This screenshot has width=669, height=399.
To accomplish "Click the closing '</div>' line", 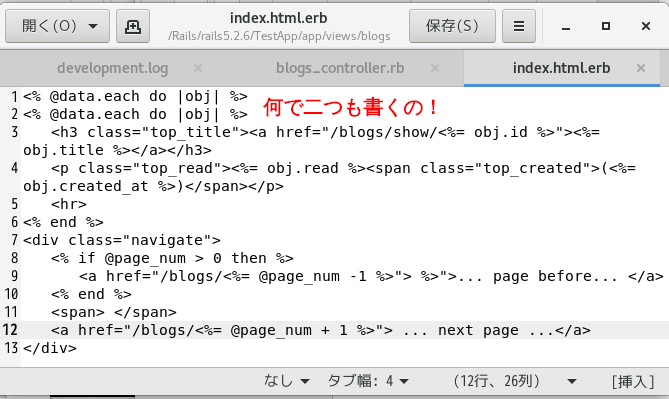I will coord(50,348).
